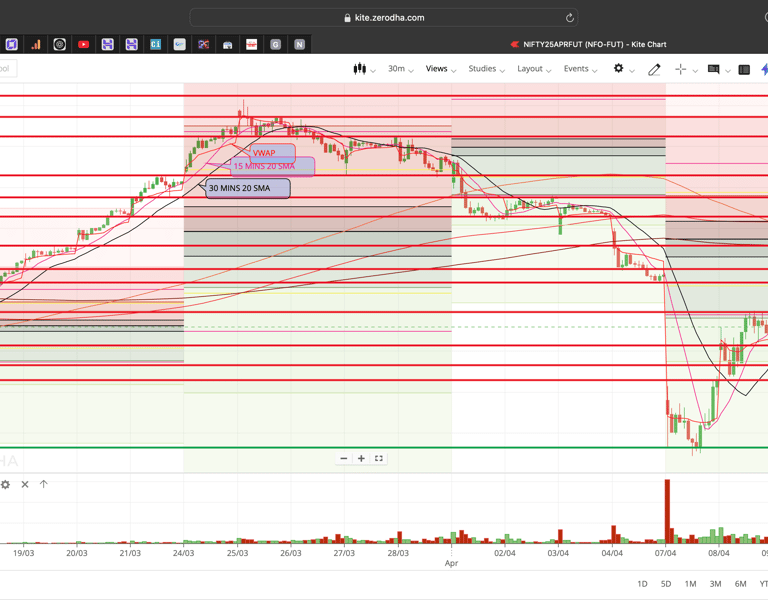Viewport: 768px width, 600px height.
Task: Set range to 3M
Action: click(715, 584)
